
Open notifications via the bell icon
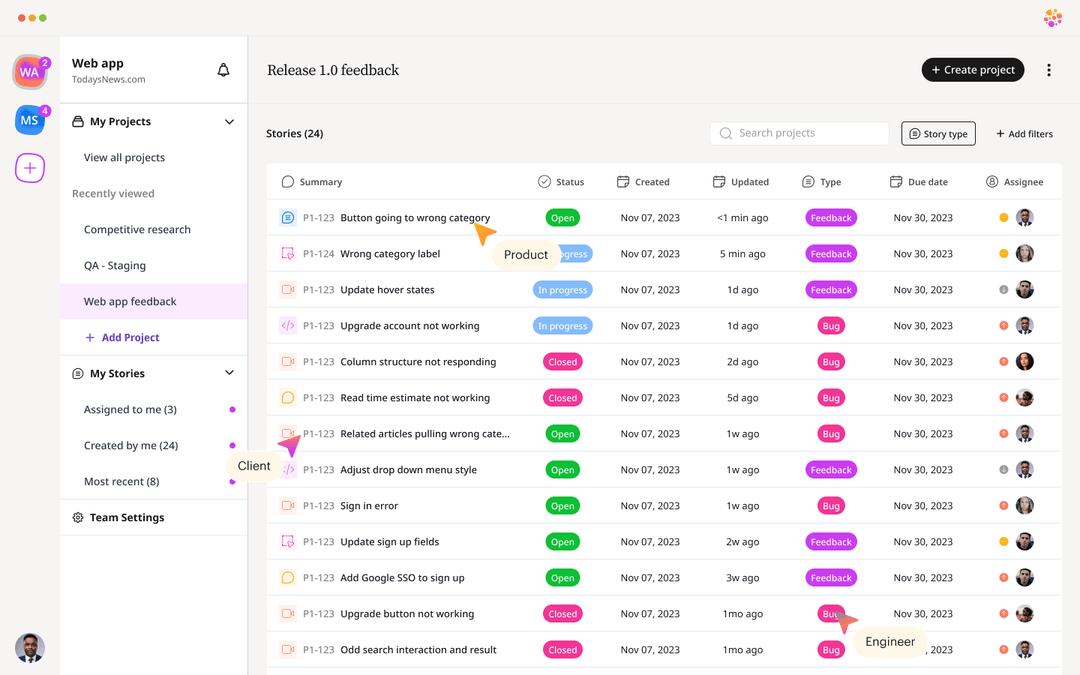tap(223, 70)
